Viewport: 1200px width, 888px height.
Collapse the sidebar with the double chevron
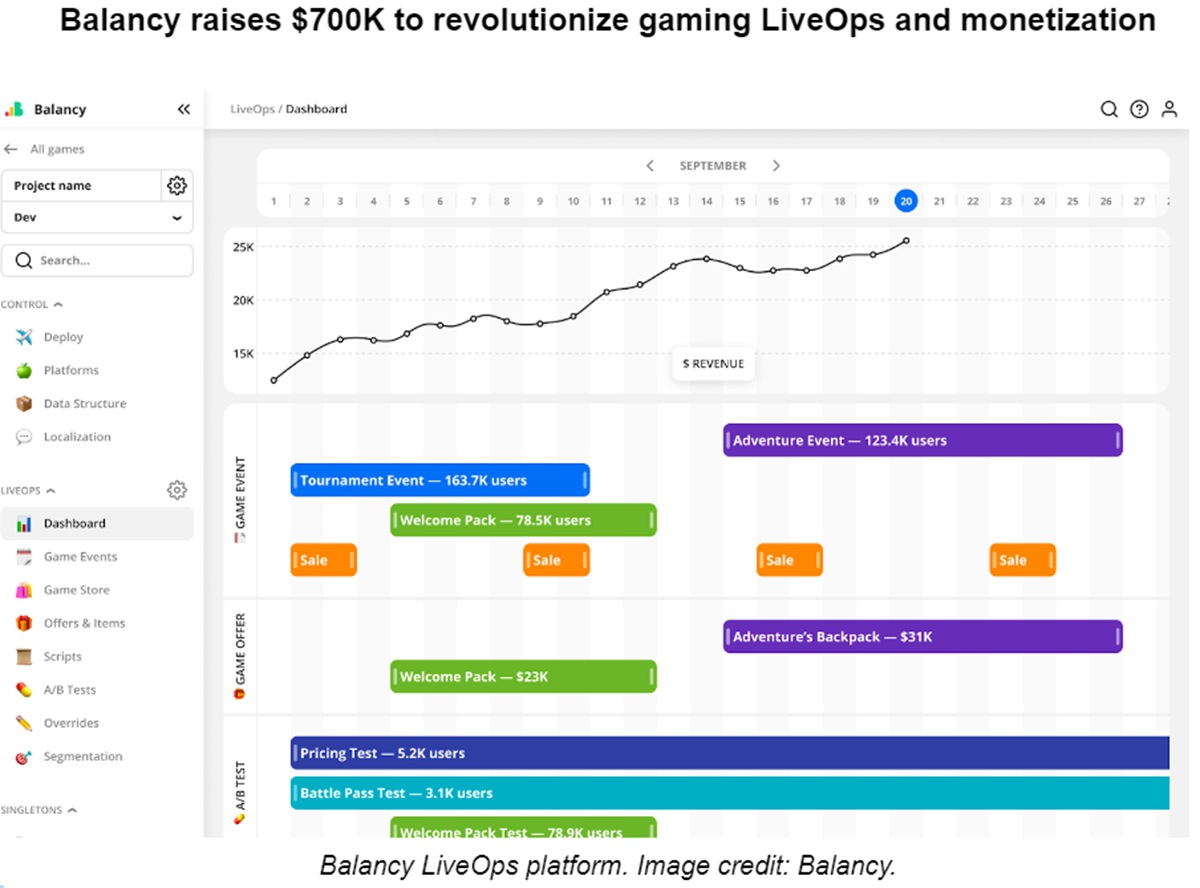[x=183, y=109]
